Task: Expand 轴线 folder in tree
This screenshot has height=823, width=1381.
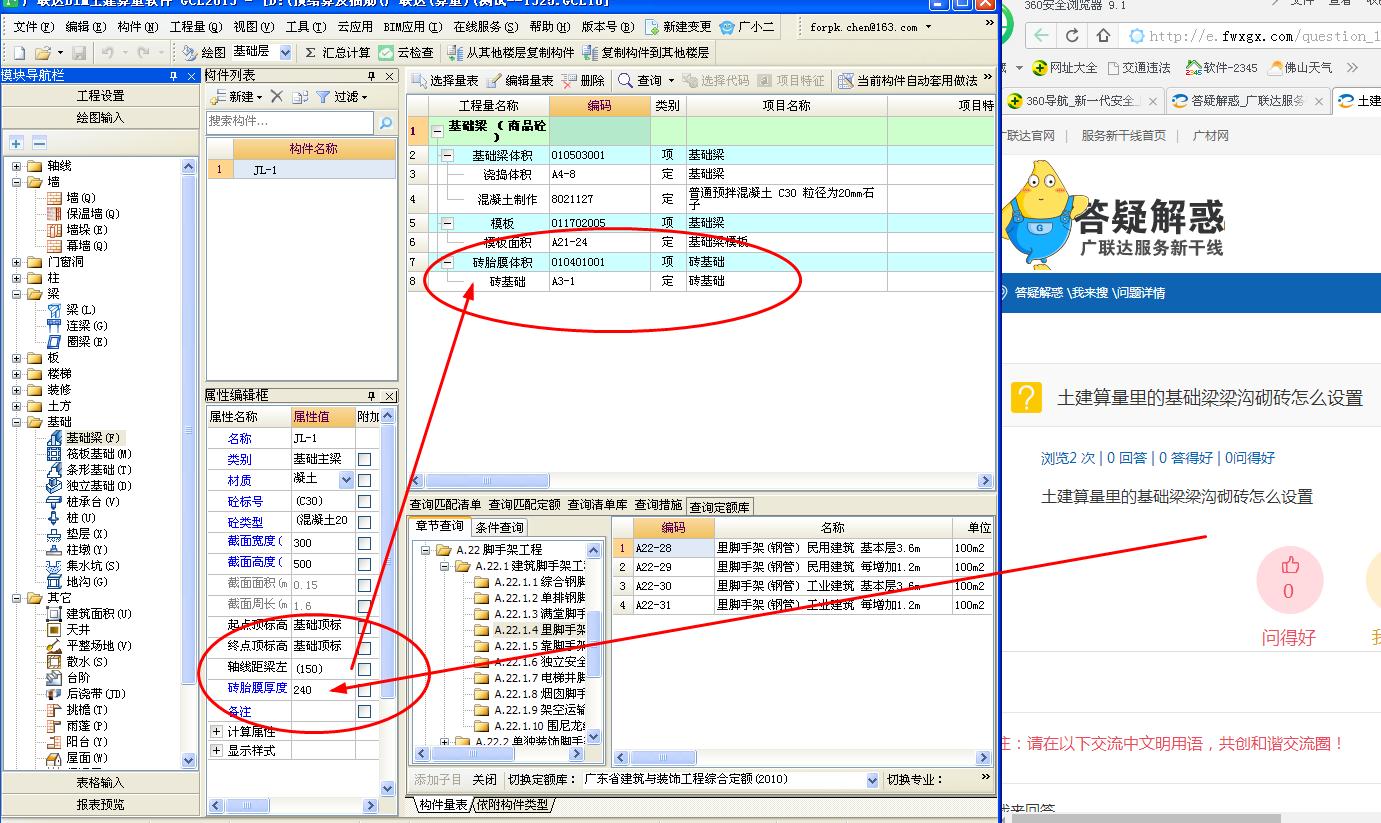Action: pyautogui.click(x=17, y=166)
